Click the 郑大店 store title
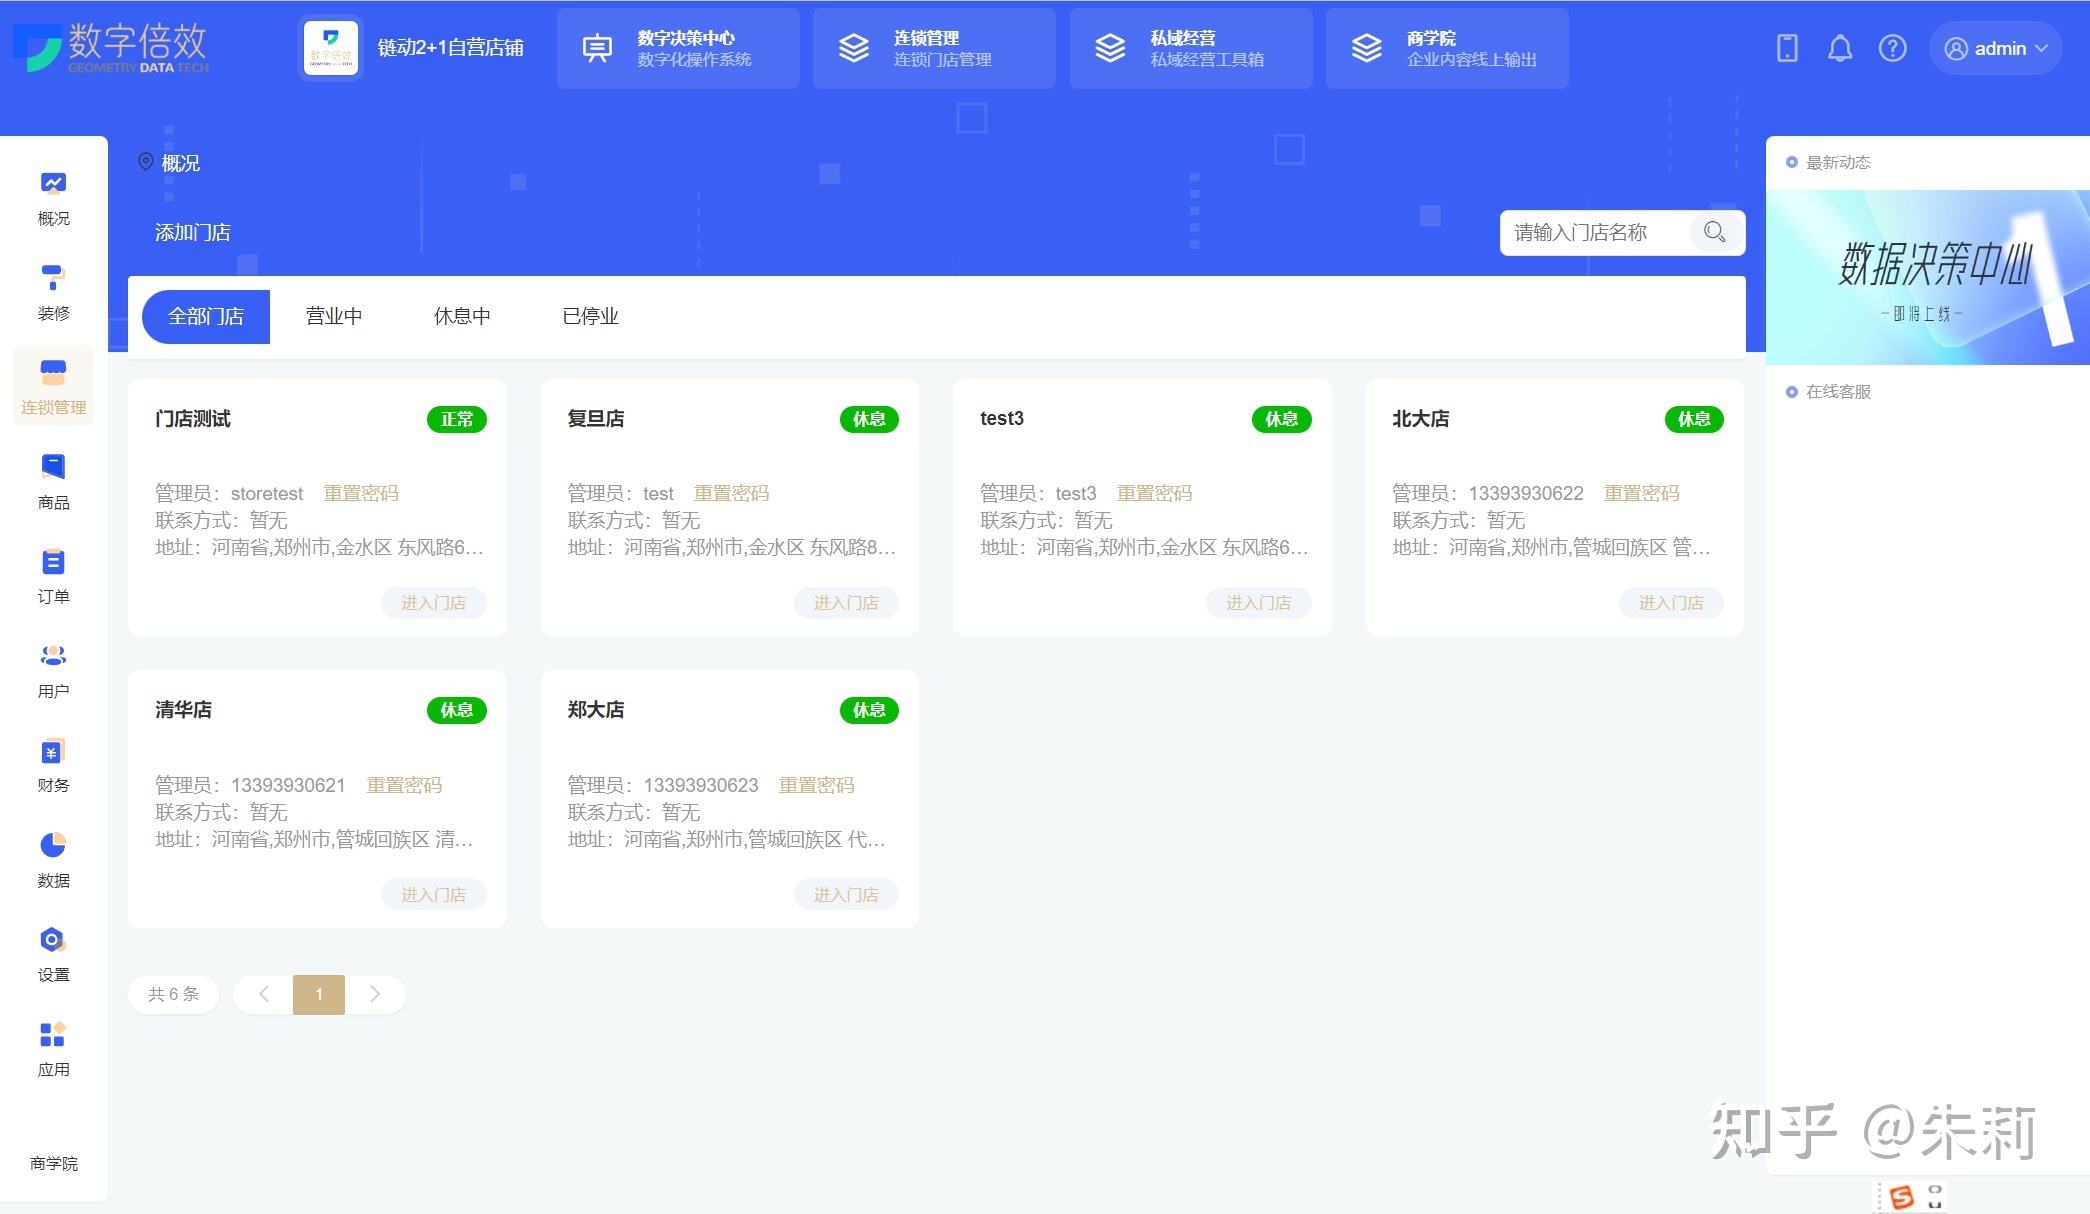The image size is (2090, 1214). (596, 710)
